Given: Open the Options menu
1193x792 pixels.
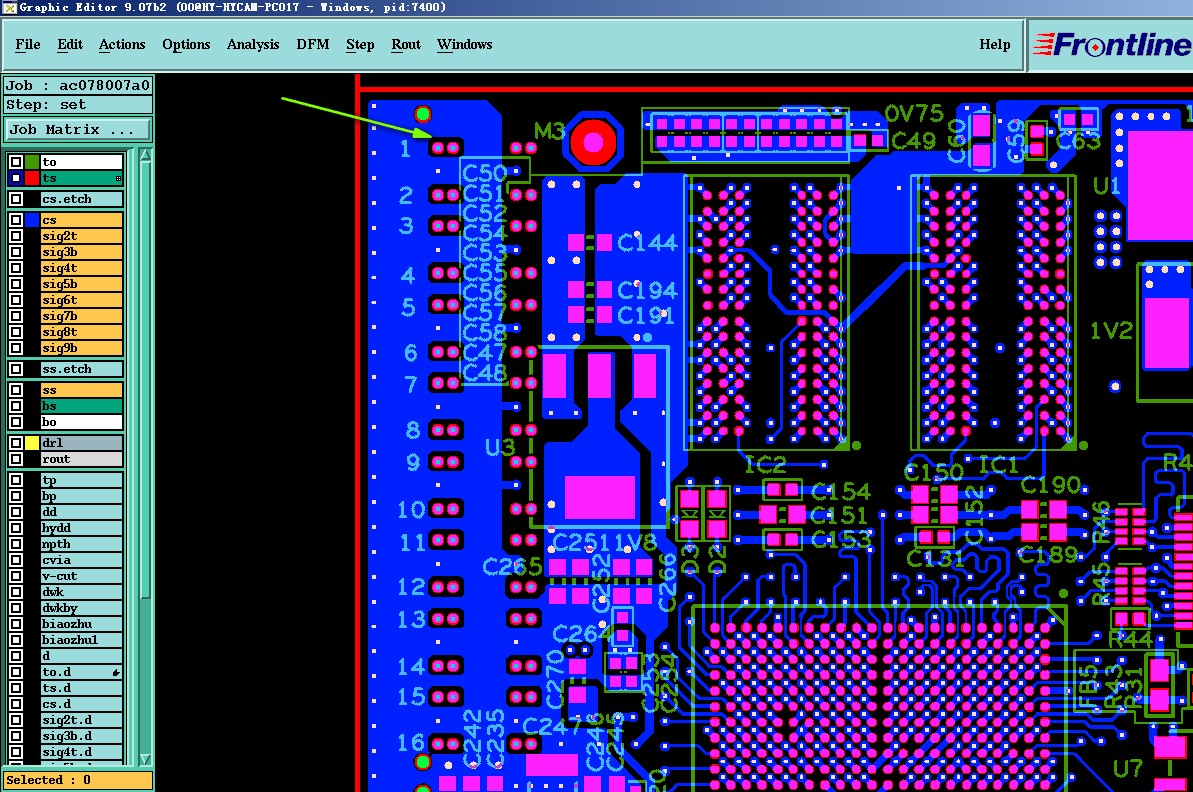Looking at the screenshot, I should [186, 45].
